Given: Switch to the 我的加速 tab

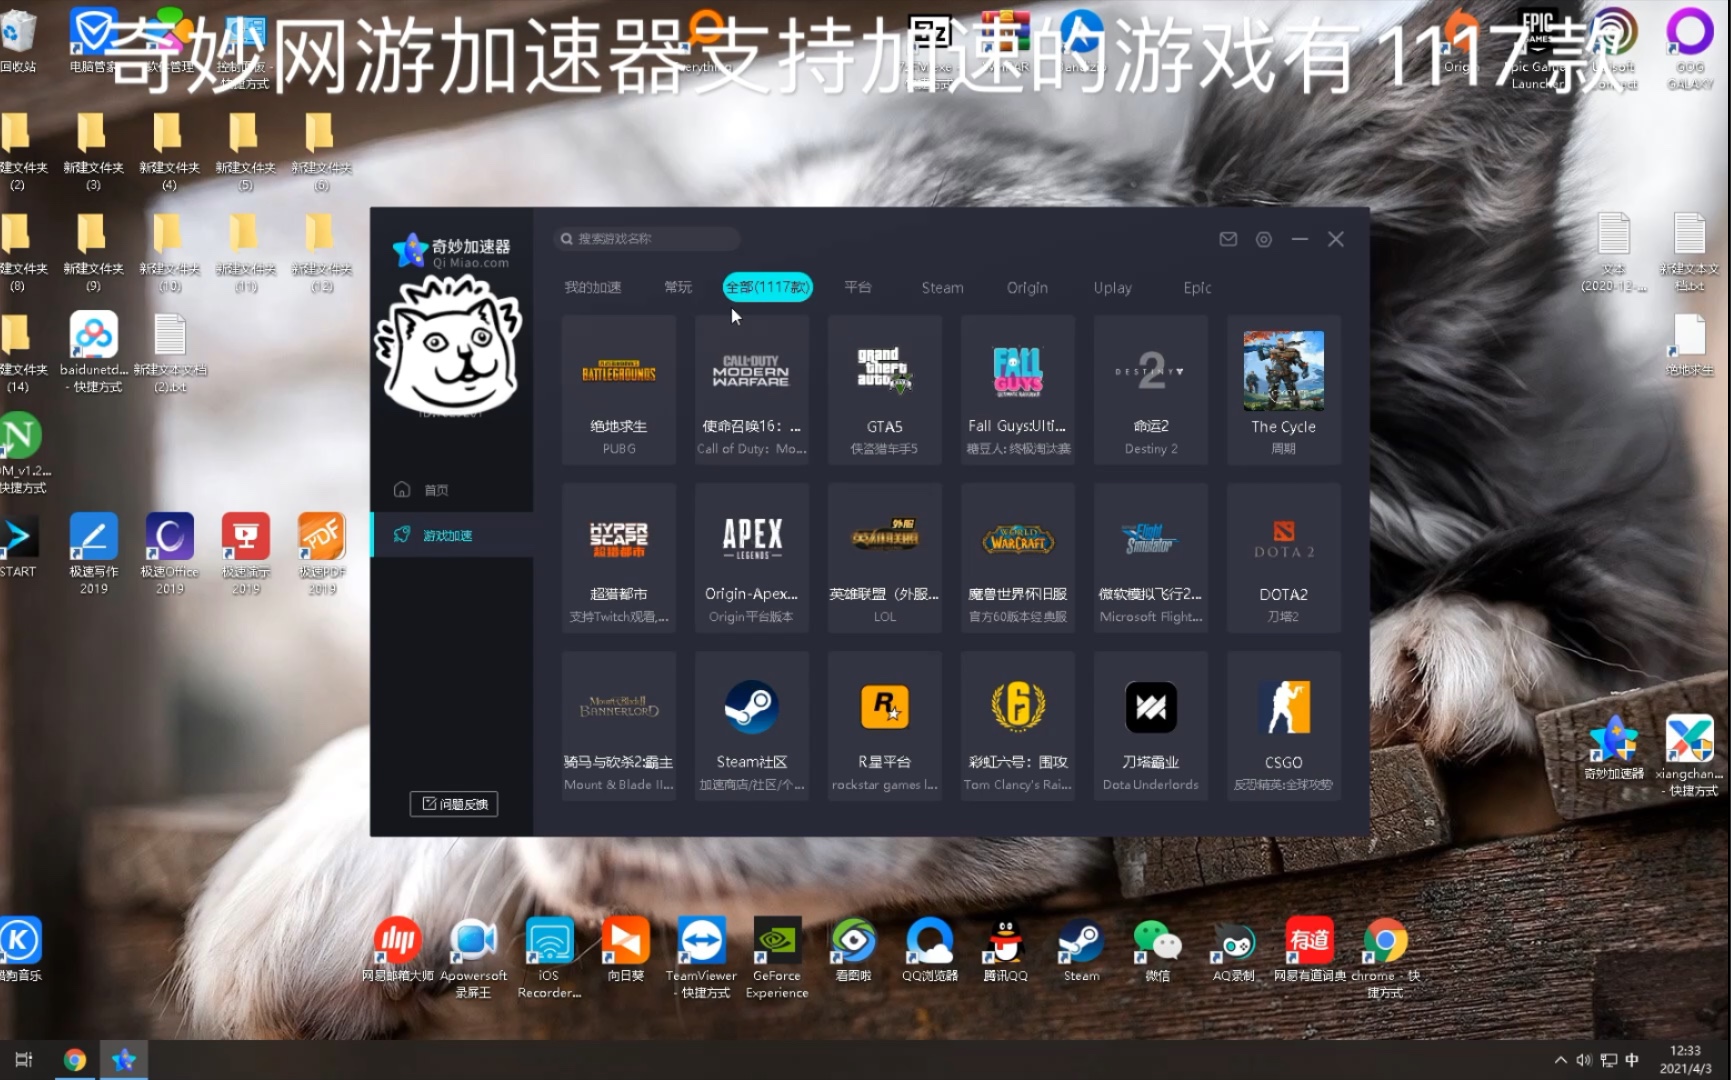Looking at the screenshot, I should point(592,288).
